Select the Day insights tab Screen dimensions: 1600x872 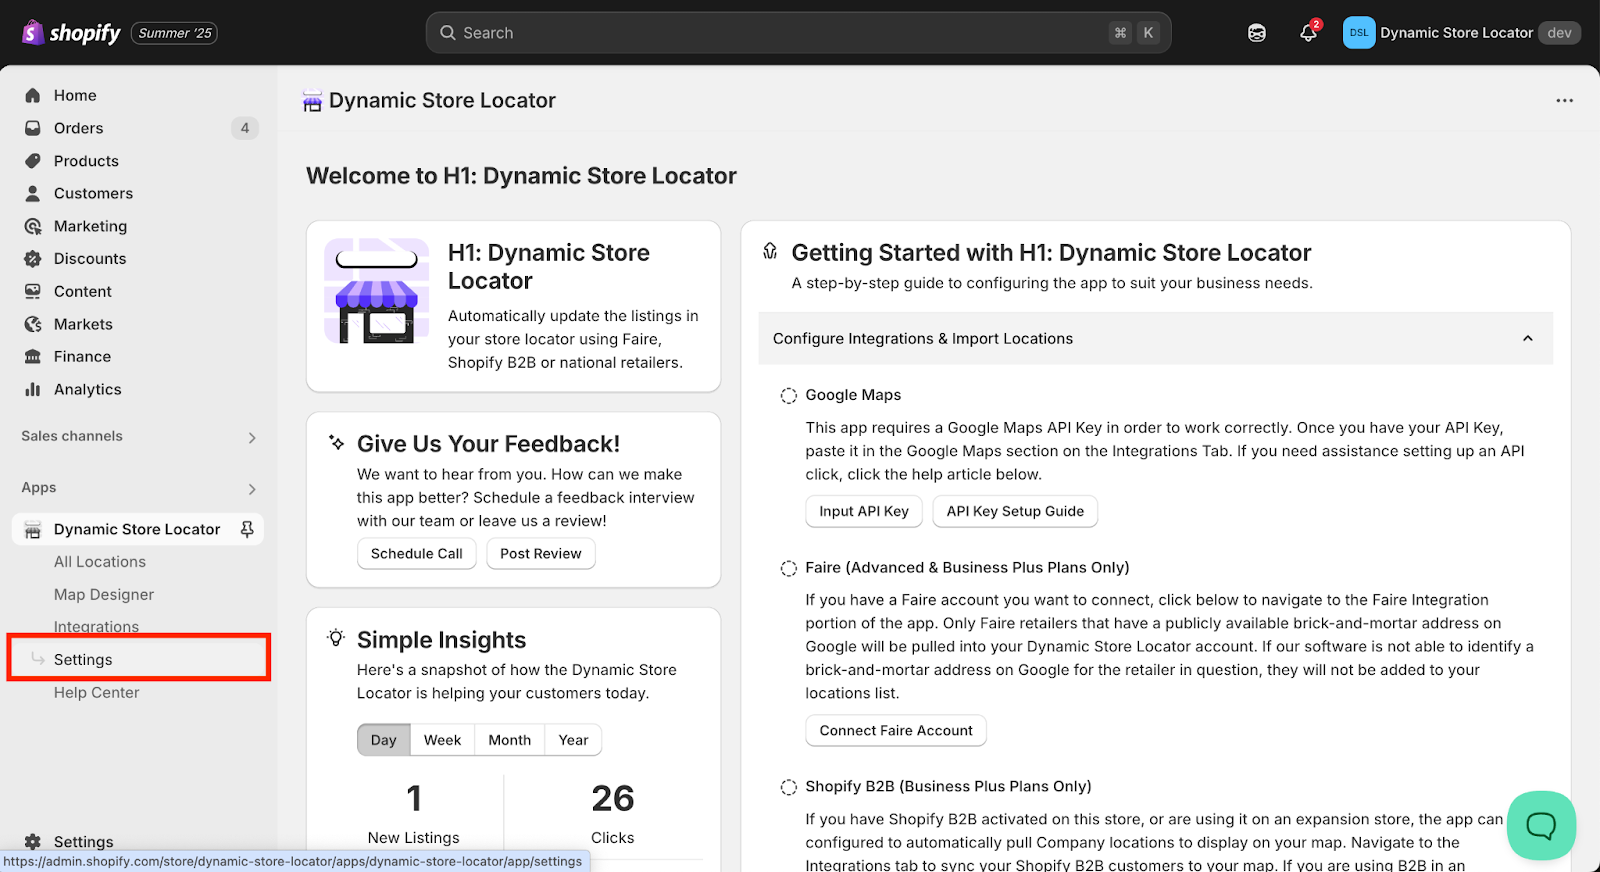[384, 740]
